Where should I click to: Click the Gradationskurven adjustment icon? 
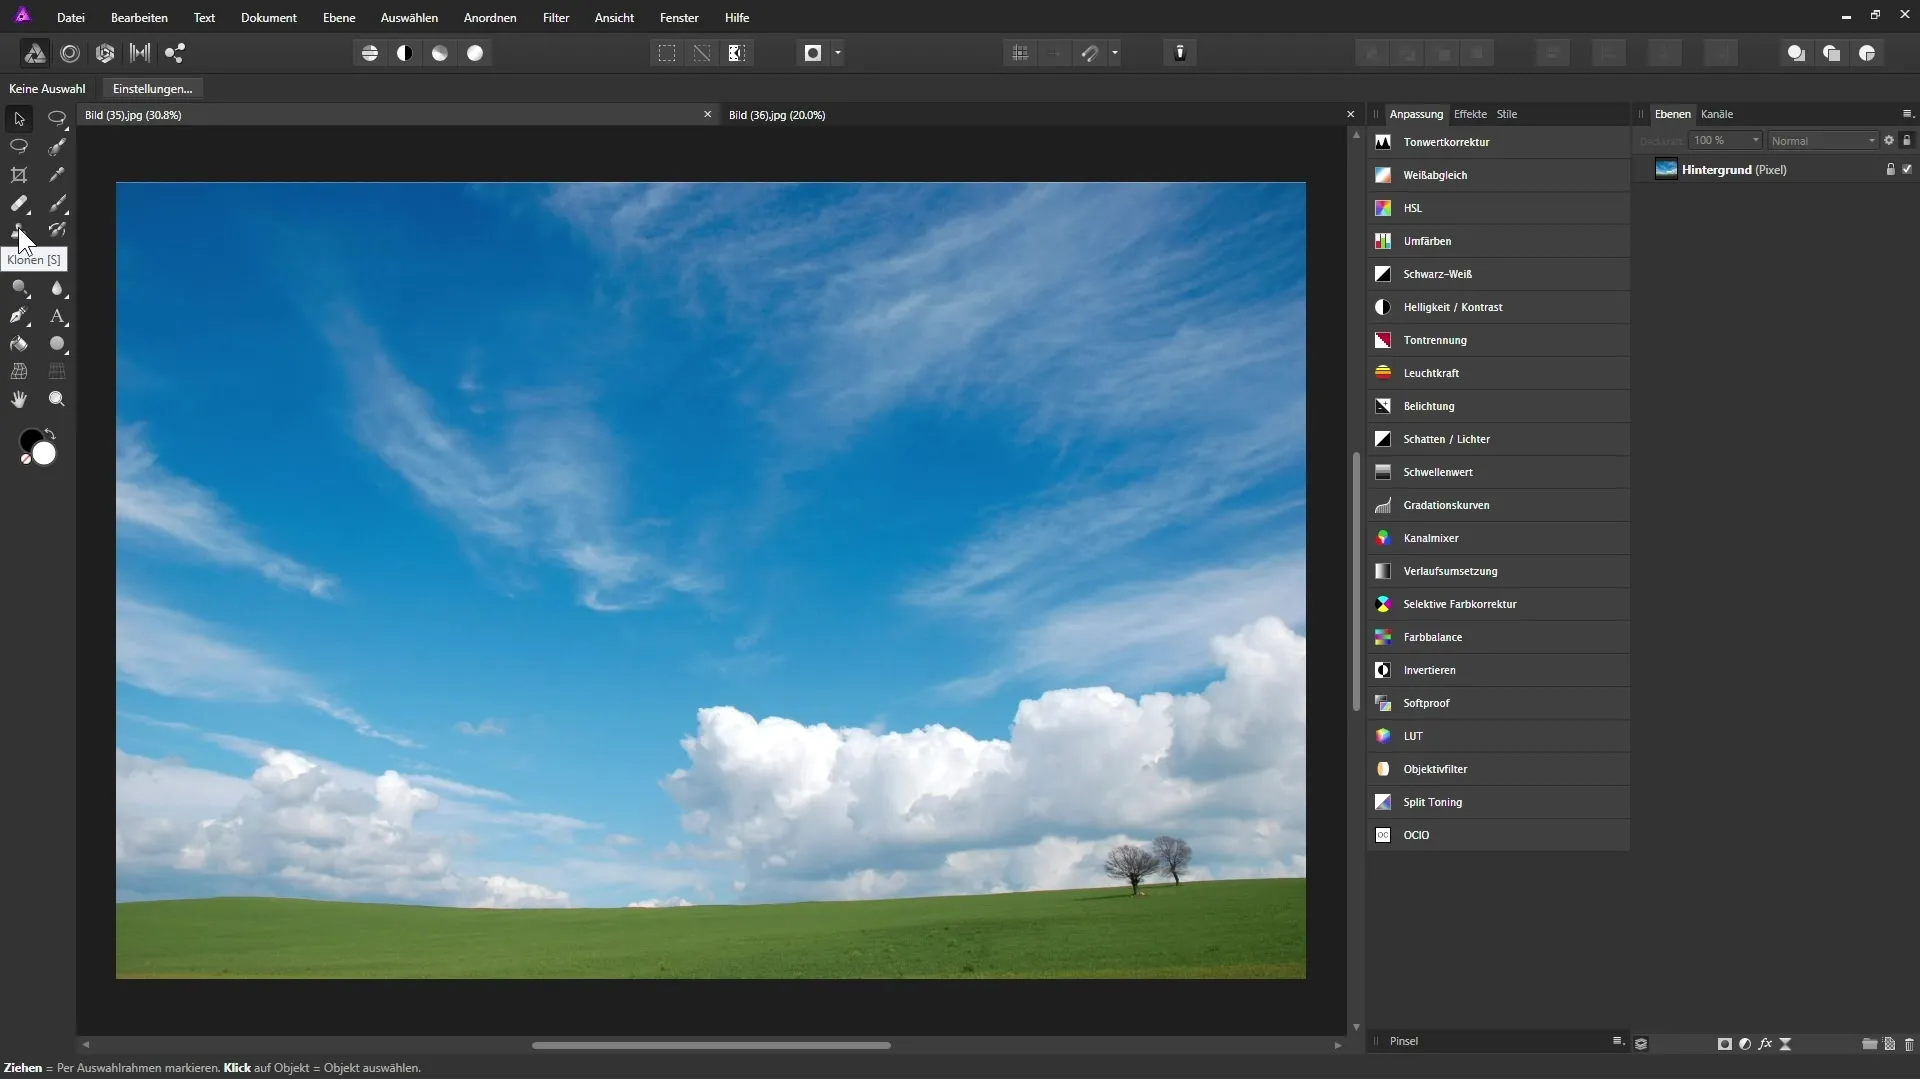click(x=1383, y=505)
